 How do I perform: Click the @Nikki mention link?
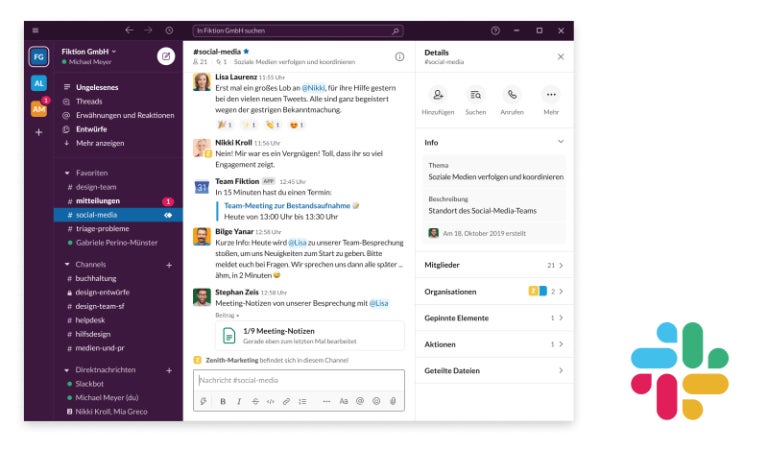(x=313, y=88)
